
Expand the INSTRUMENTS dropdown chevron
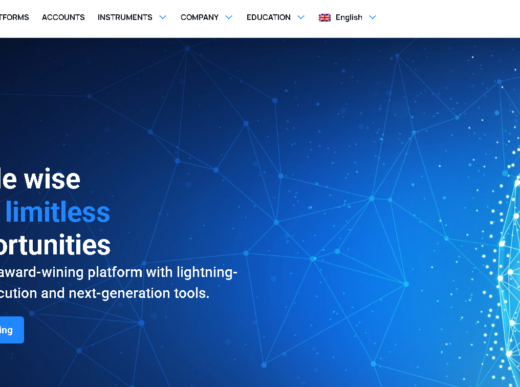coord(163,17)
